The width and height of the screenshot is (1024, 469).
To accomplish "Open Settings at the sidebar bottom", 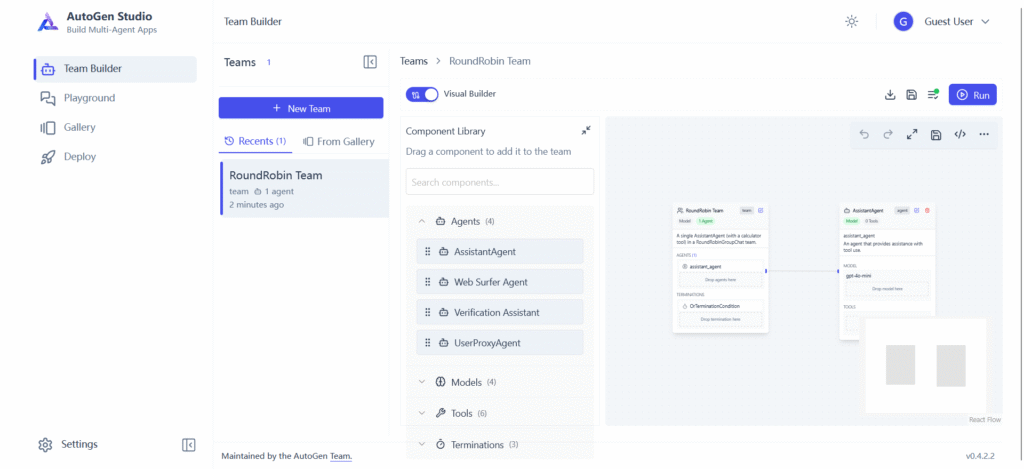I will click(68, 444).
